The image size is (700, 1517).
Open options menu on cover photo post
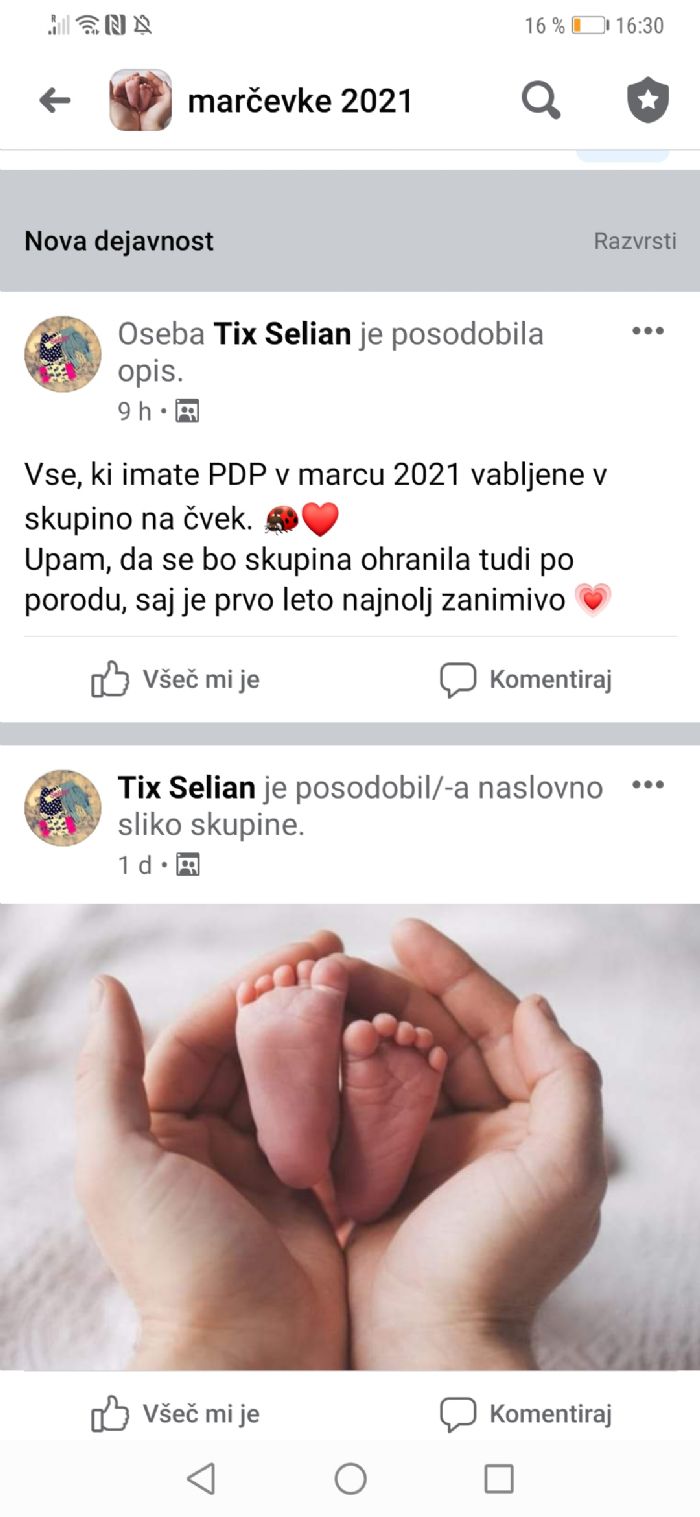tap(648, 785)
